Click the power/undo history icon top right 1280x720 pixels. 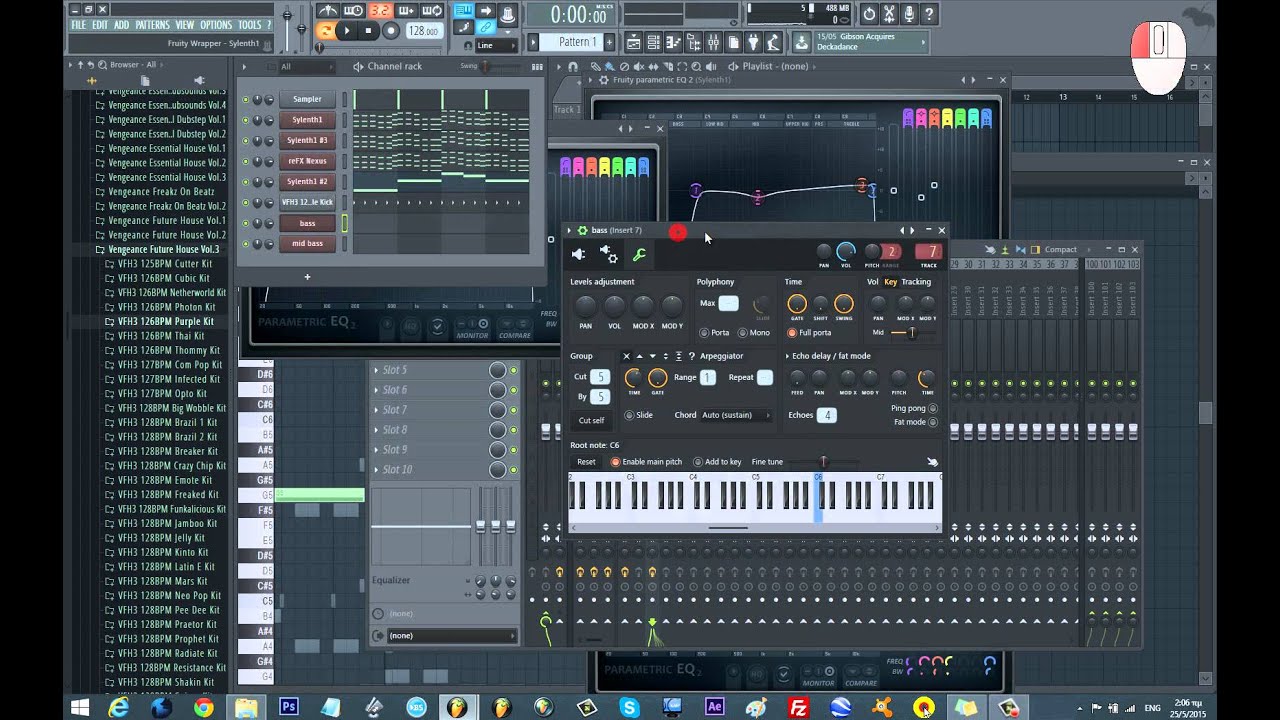[868, 14]
